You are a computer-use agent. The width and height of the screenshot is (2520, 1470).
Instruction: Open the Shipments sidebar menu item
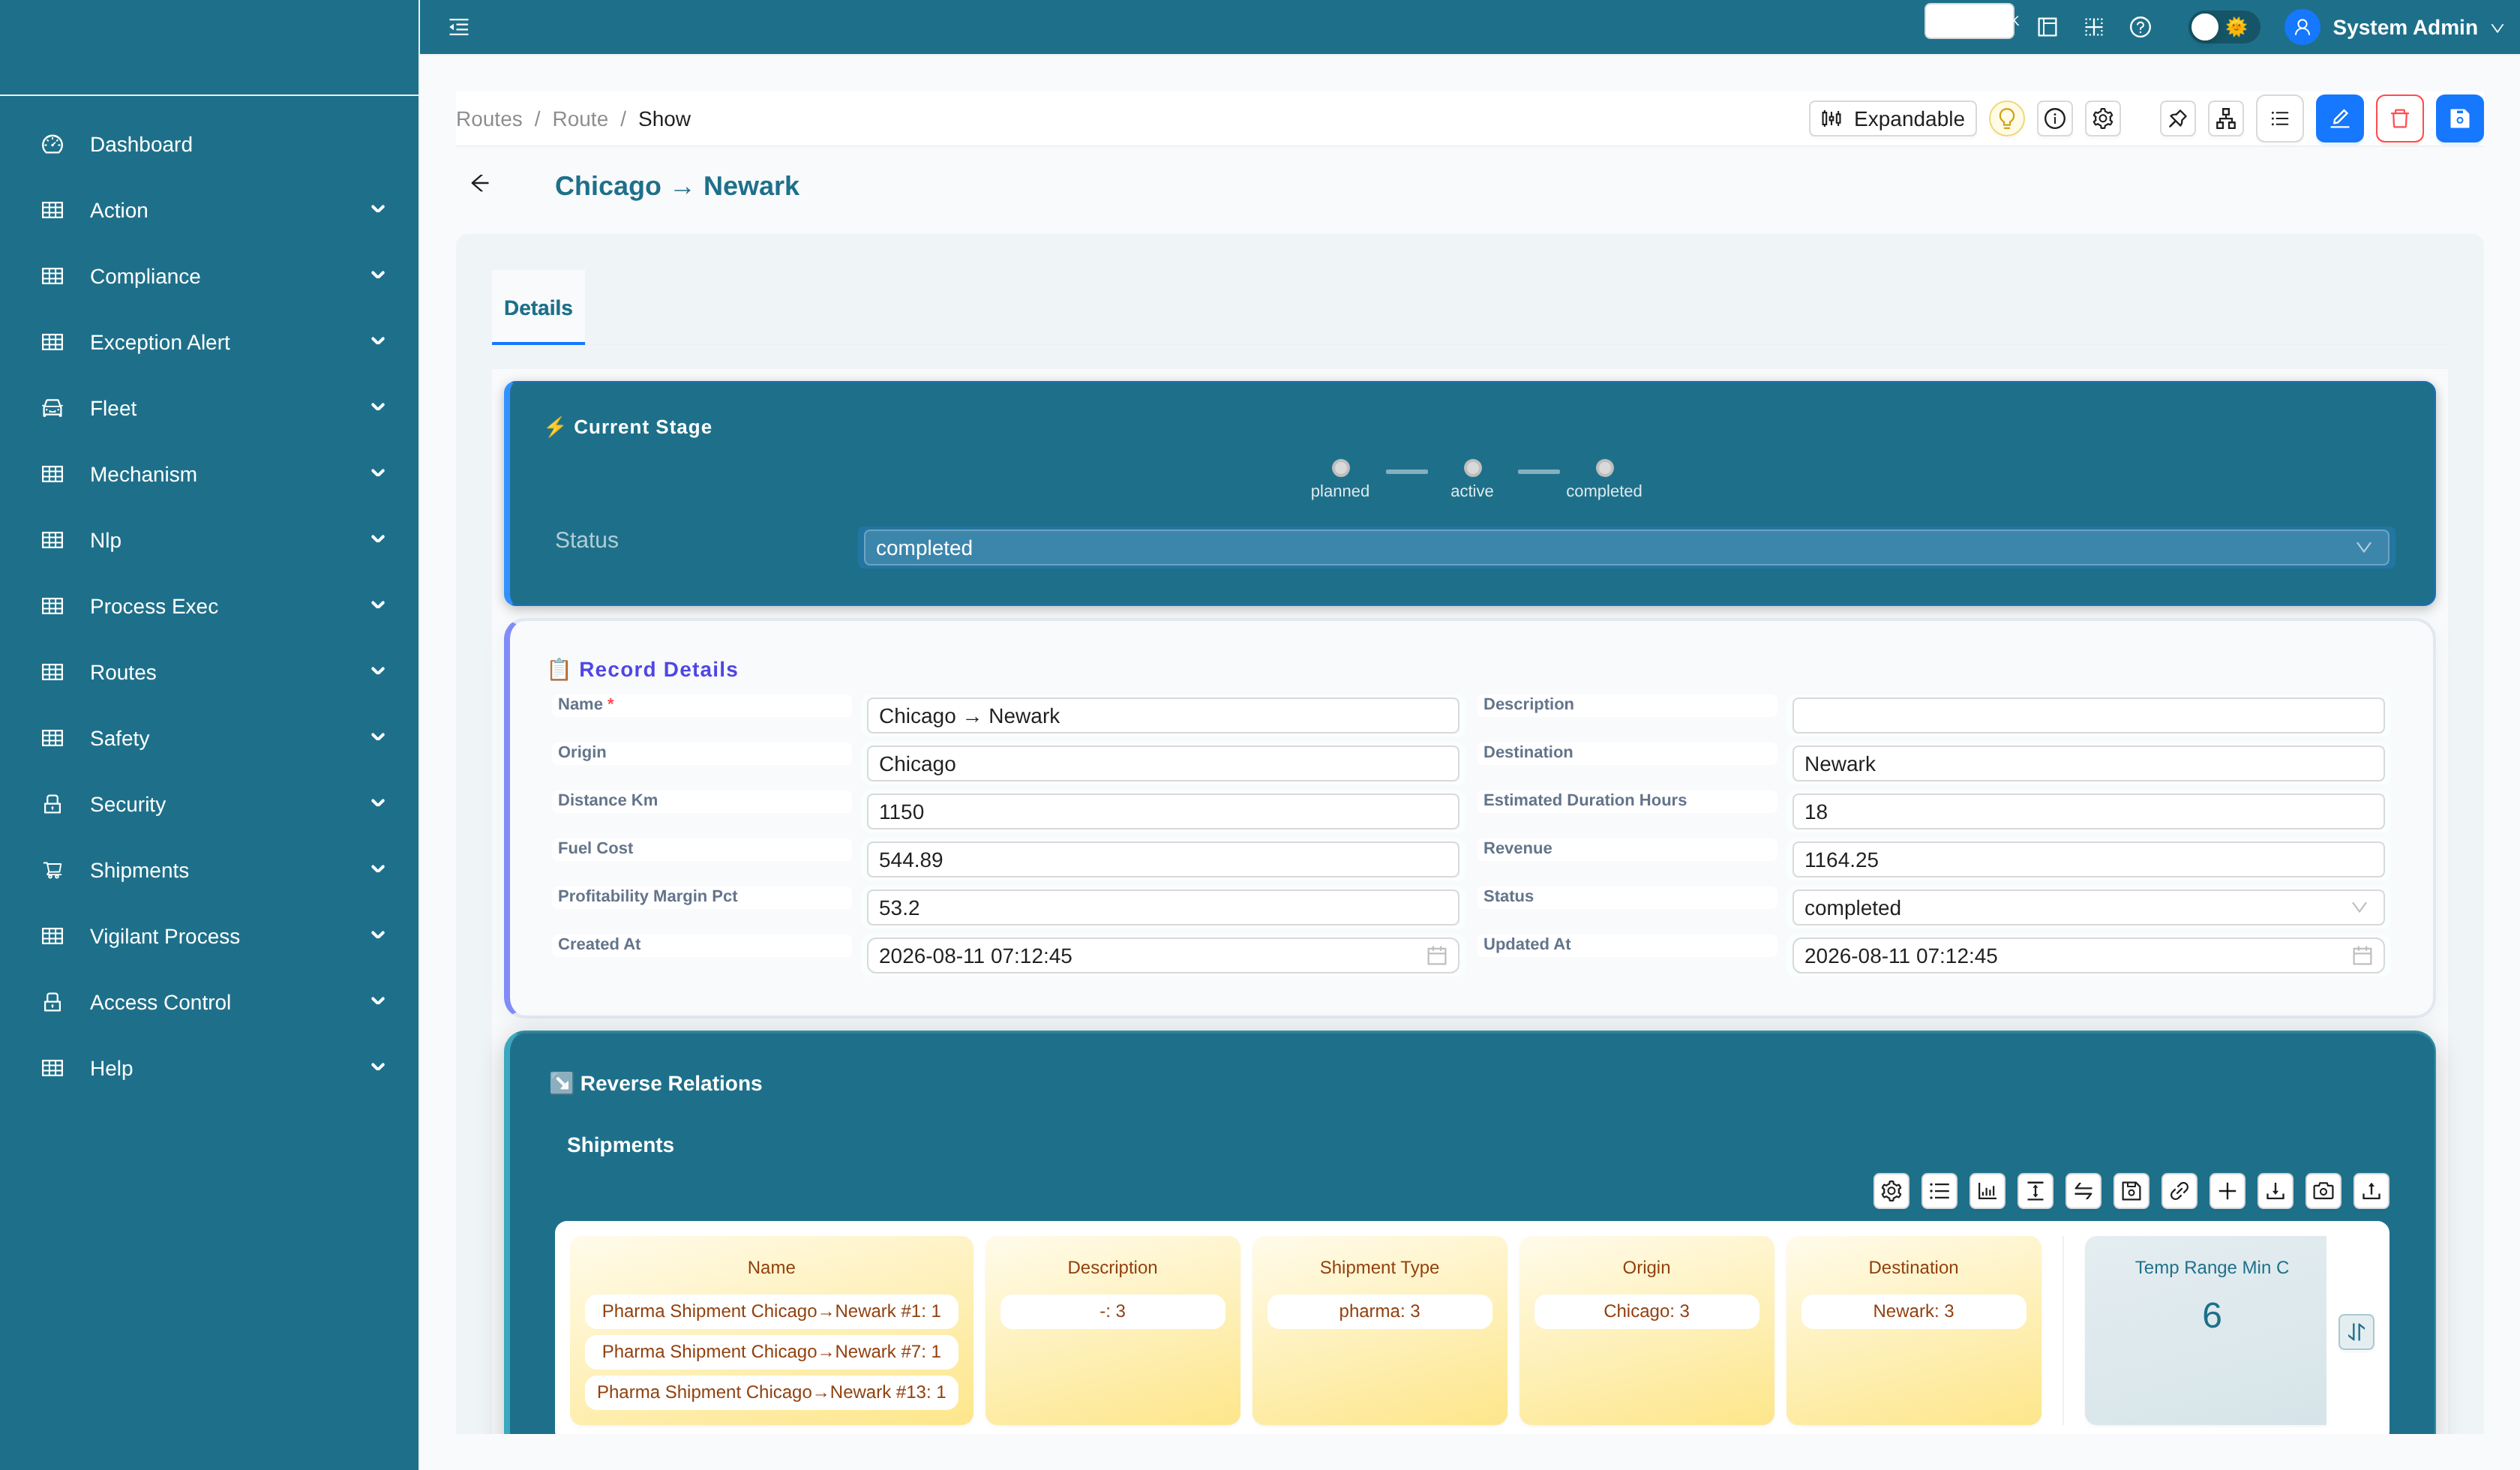209,870
